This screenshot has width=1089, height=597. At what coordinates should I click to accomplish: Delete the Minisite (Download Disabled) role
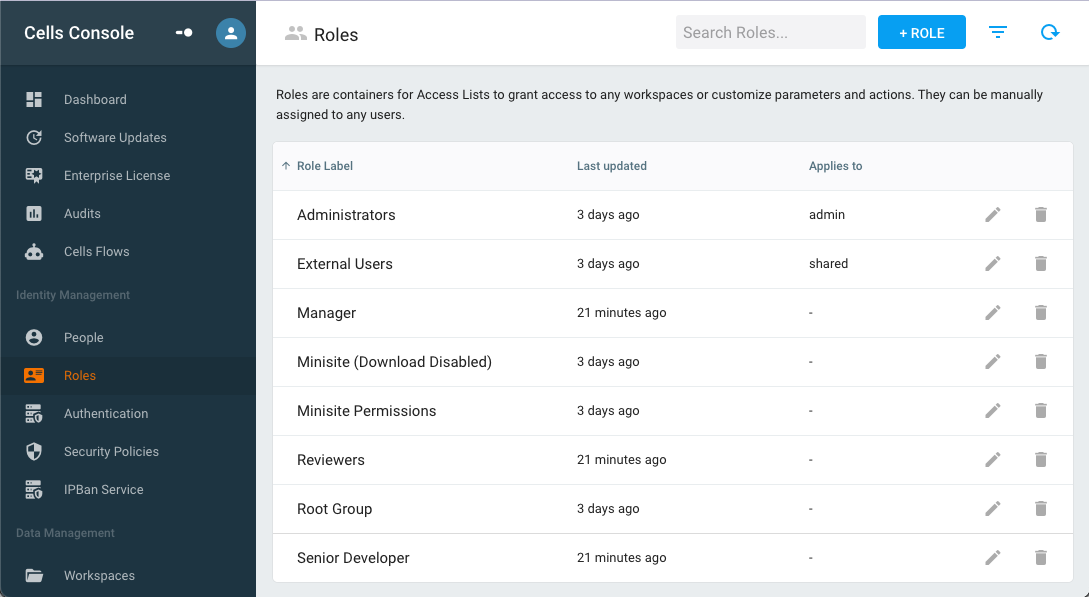tap(1040, 362)
